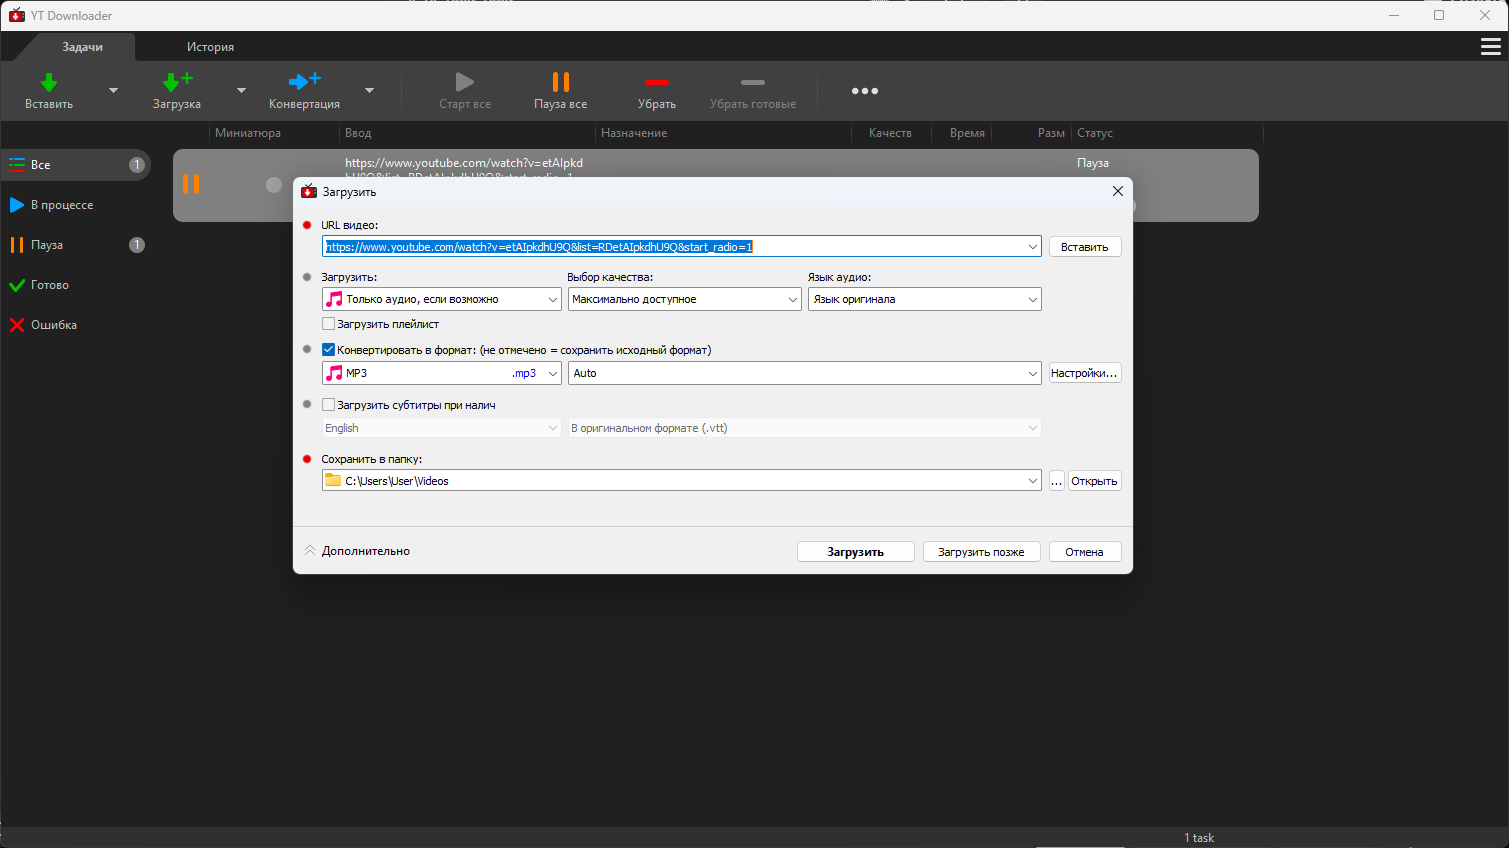Click the Загрузить позже button
The width and height of the screenshot is (1509, 848).
[981, 552]
